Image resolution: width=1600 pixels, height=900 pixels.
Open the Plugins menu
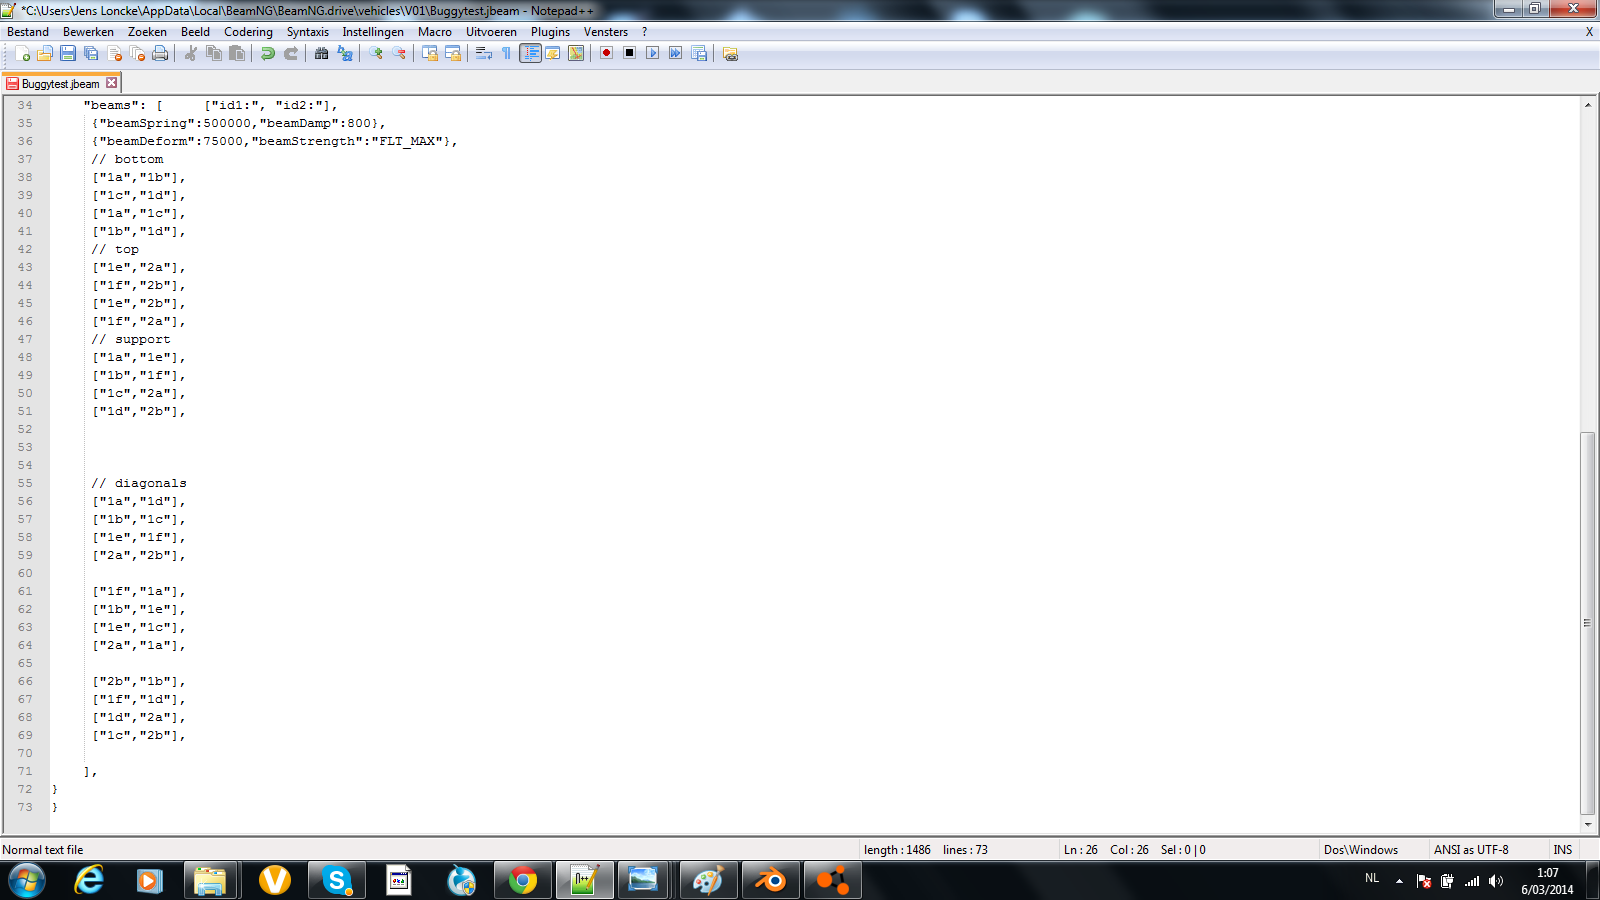(550, 32)
